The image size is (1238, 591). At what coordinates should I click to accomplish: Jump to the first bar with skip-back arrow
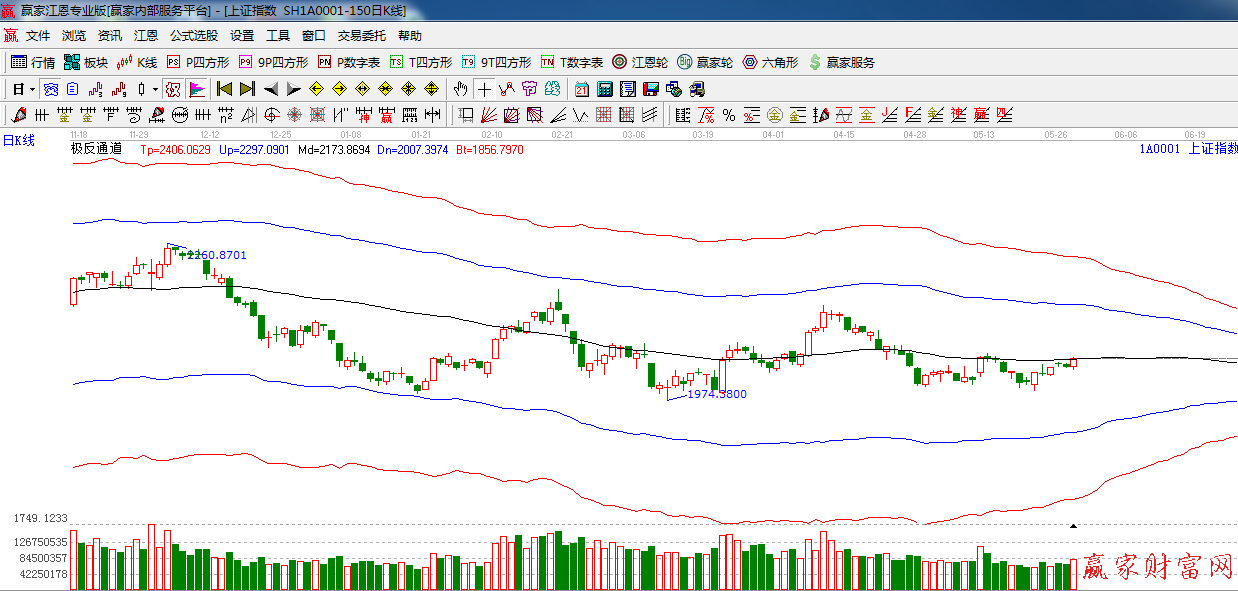pos(225,89)
